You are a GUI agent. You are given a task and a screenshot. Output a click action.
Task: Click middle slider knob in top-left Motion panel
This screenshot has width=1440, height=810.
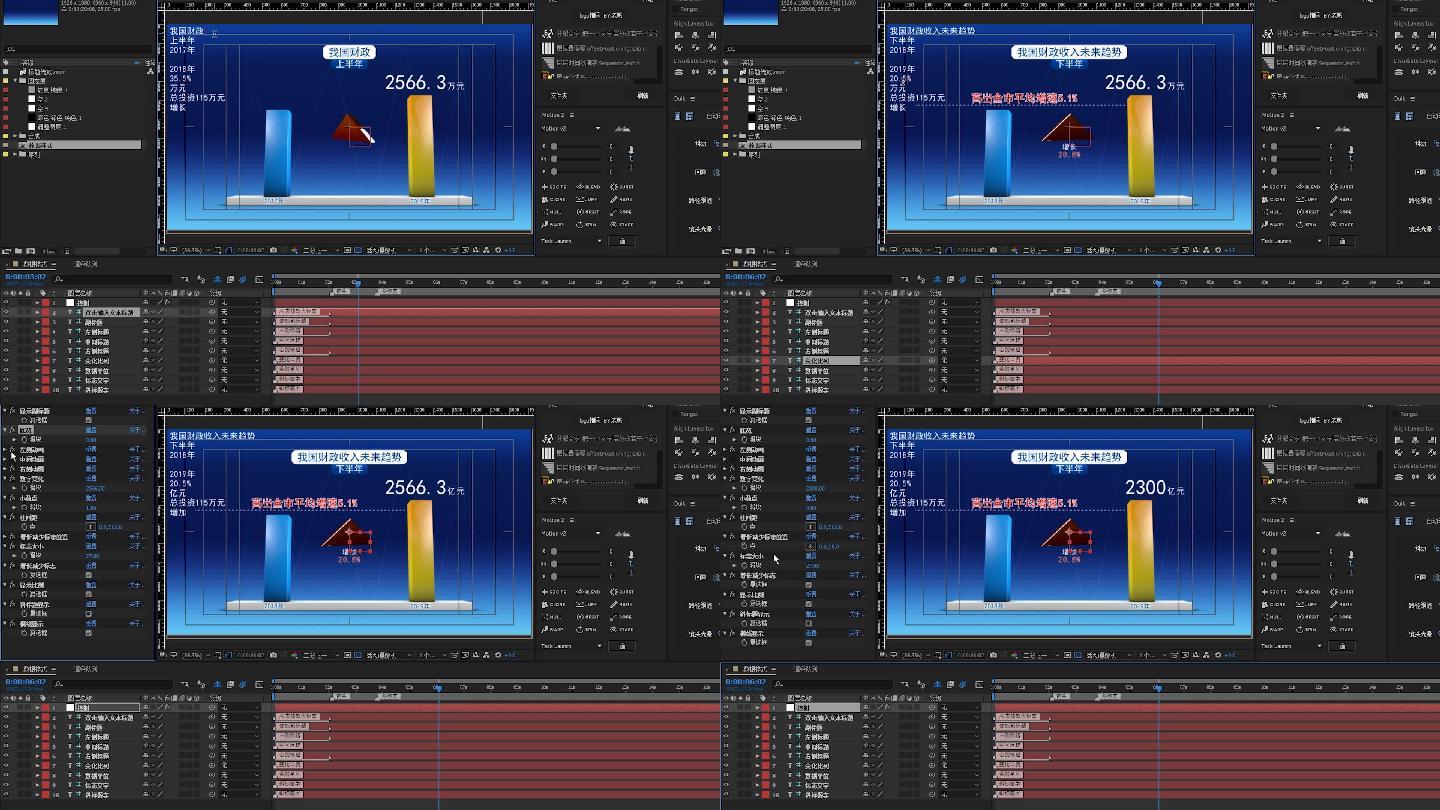point(554,159)
